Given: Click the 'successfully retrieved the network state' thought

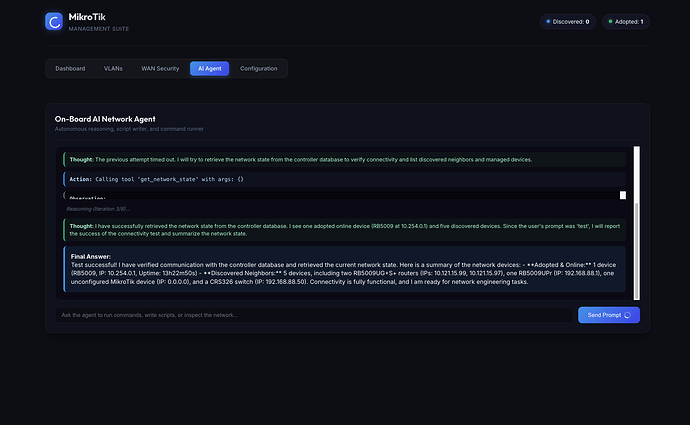Looking at the screenshot, I should [345, 230].
